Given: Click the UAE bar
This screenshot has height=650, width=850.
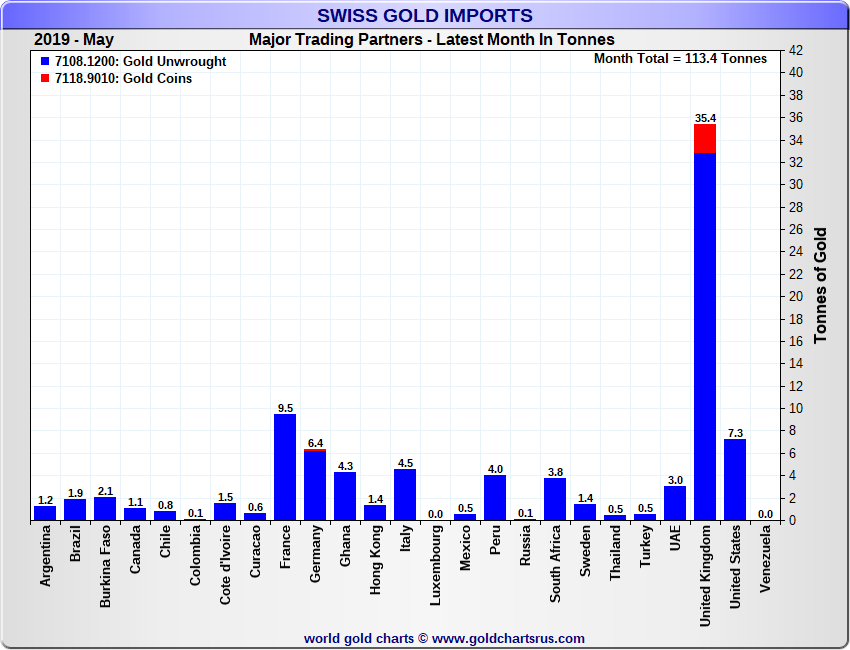Looking at the screenshot, I should (675, 503).
